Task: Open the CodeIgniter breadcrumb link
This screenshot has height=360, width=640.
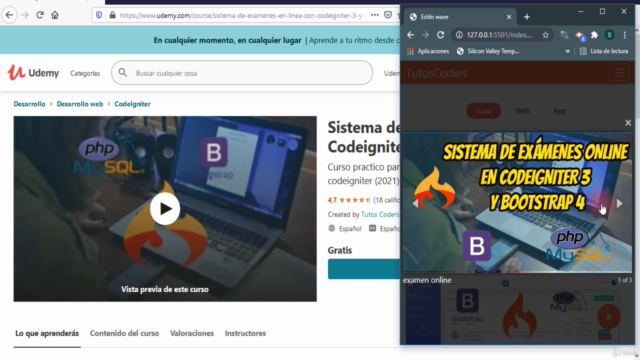Action: point(132,104)
